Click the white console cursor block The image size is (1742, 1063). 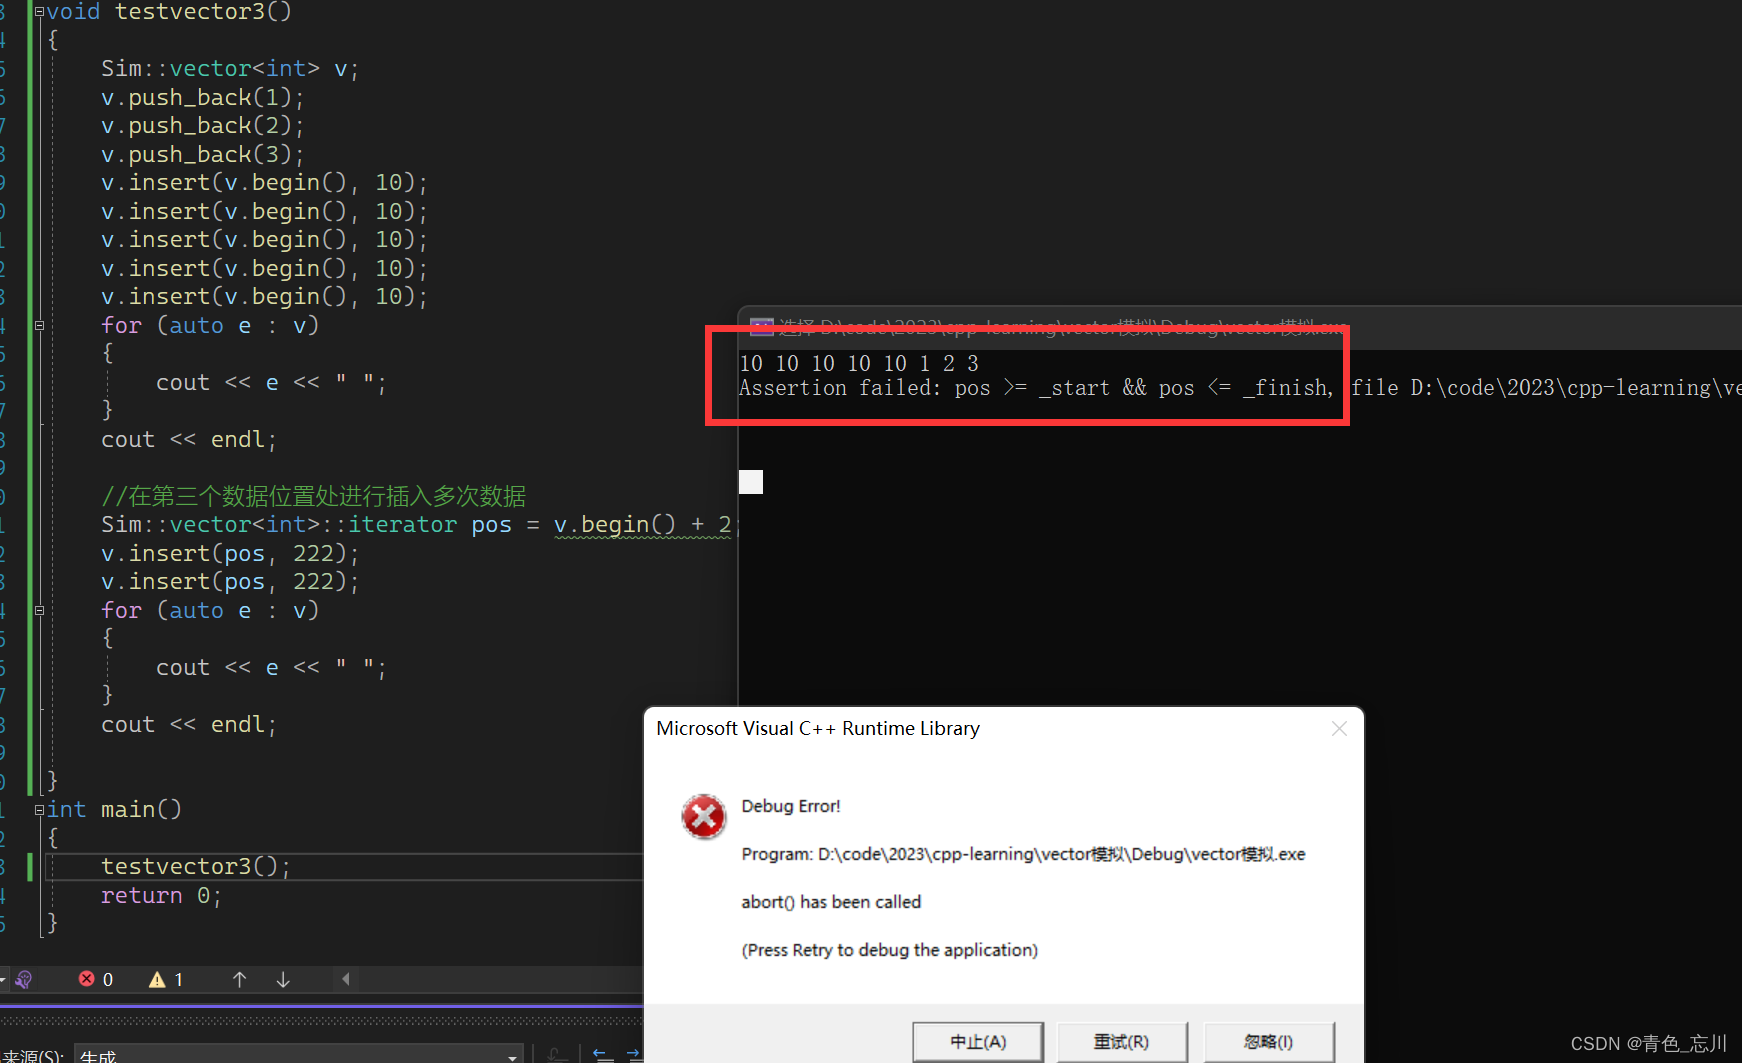(751, 482)
